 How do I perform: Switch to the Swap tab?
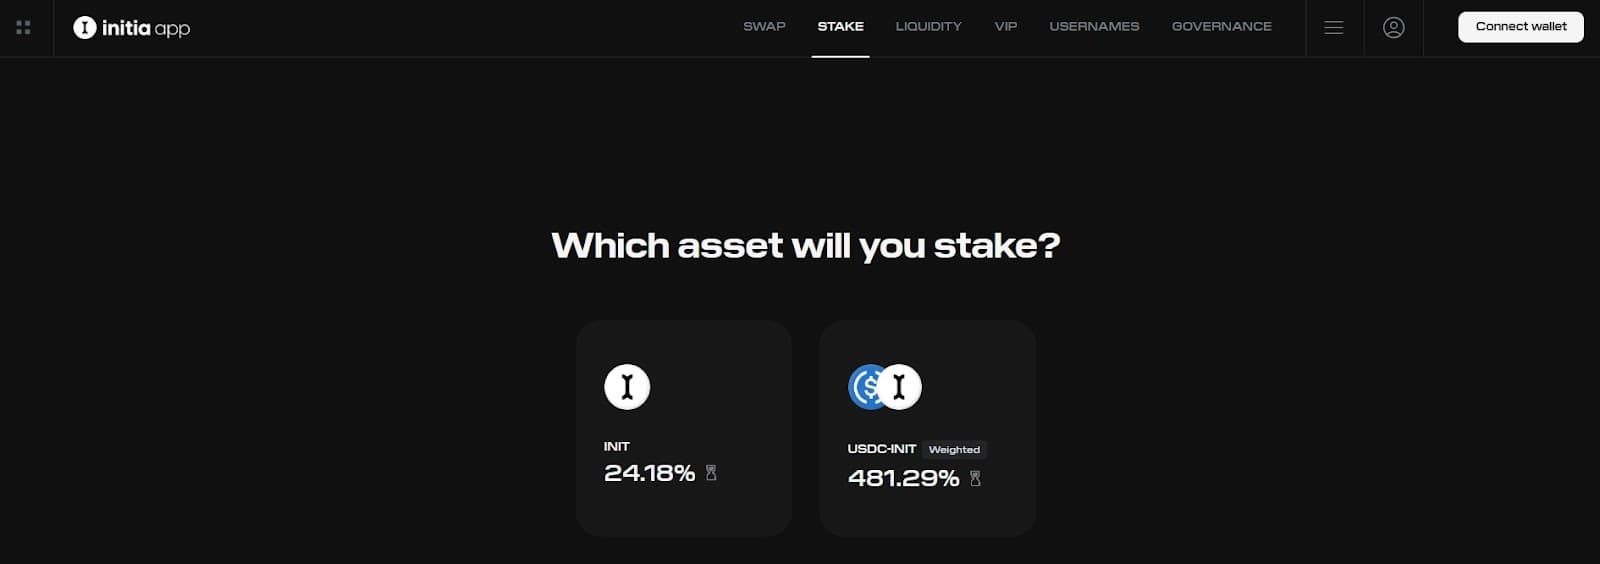tap(764, 27)
